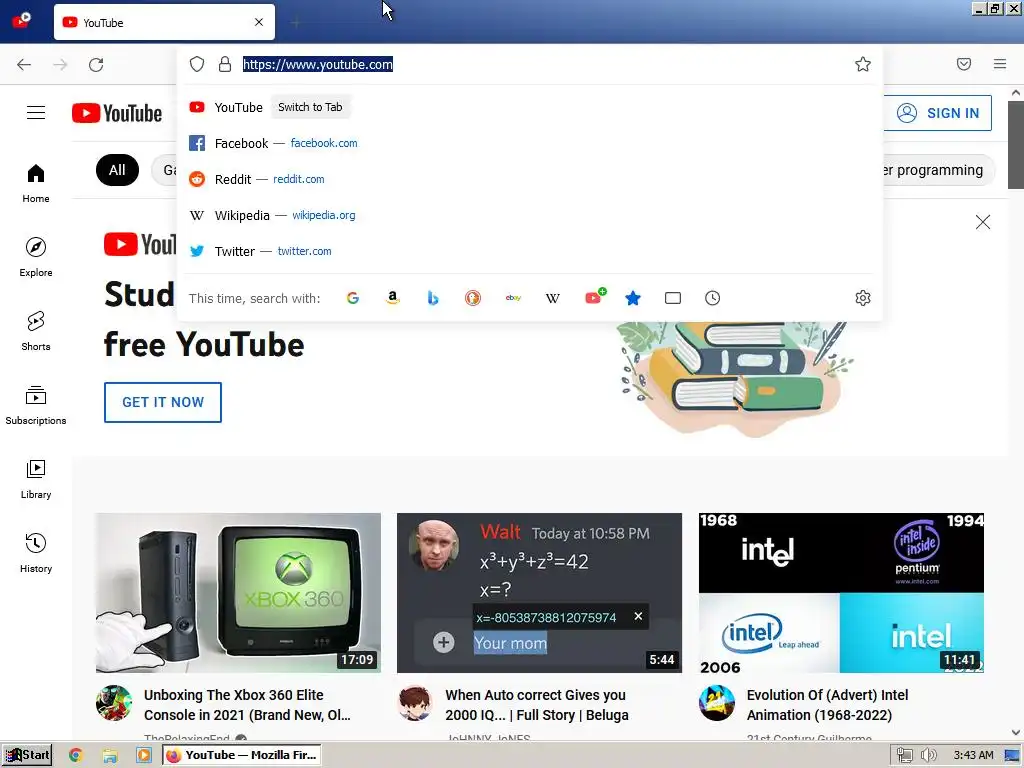Search with Wikipedia engine icon
This screenshot has width=1024, height=768.
(x=552, y=298)
